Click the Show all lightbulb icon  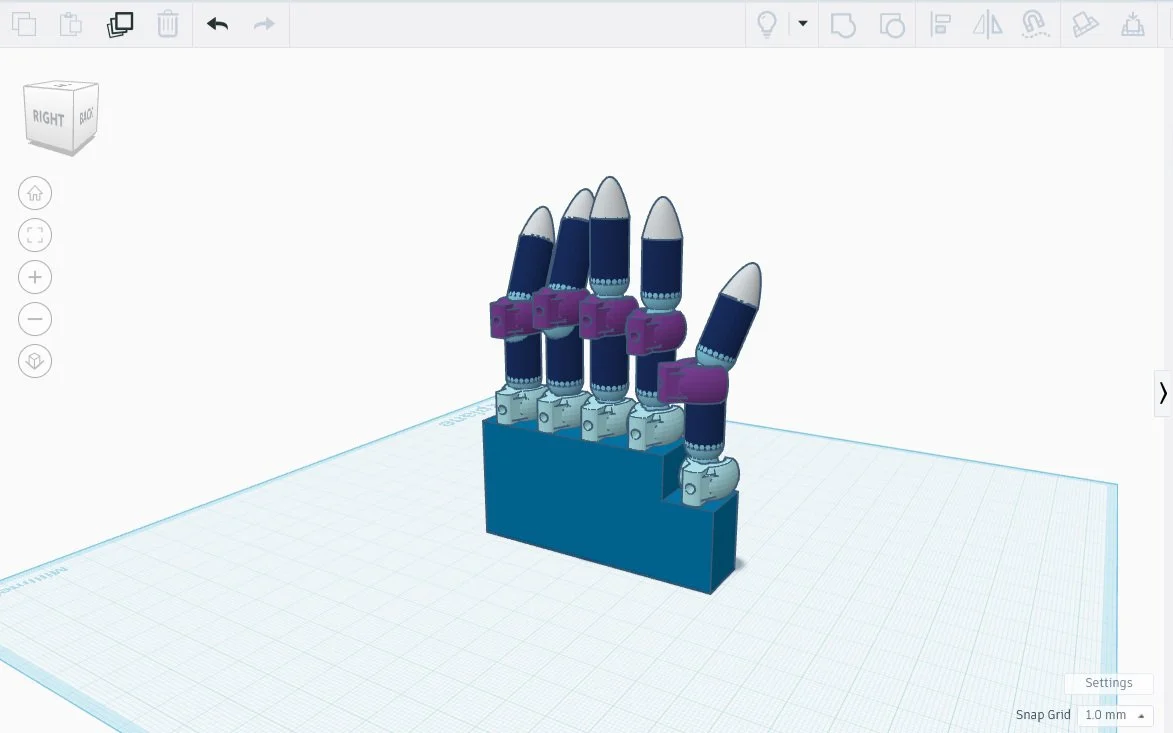(767, 24)
